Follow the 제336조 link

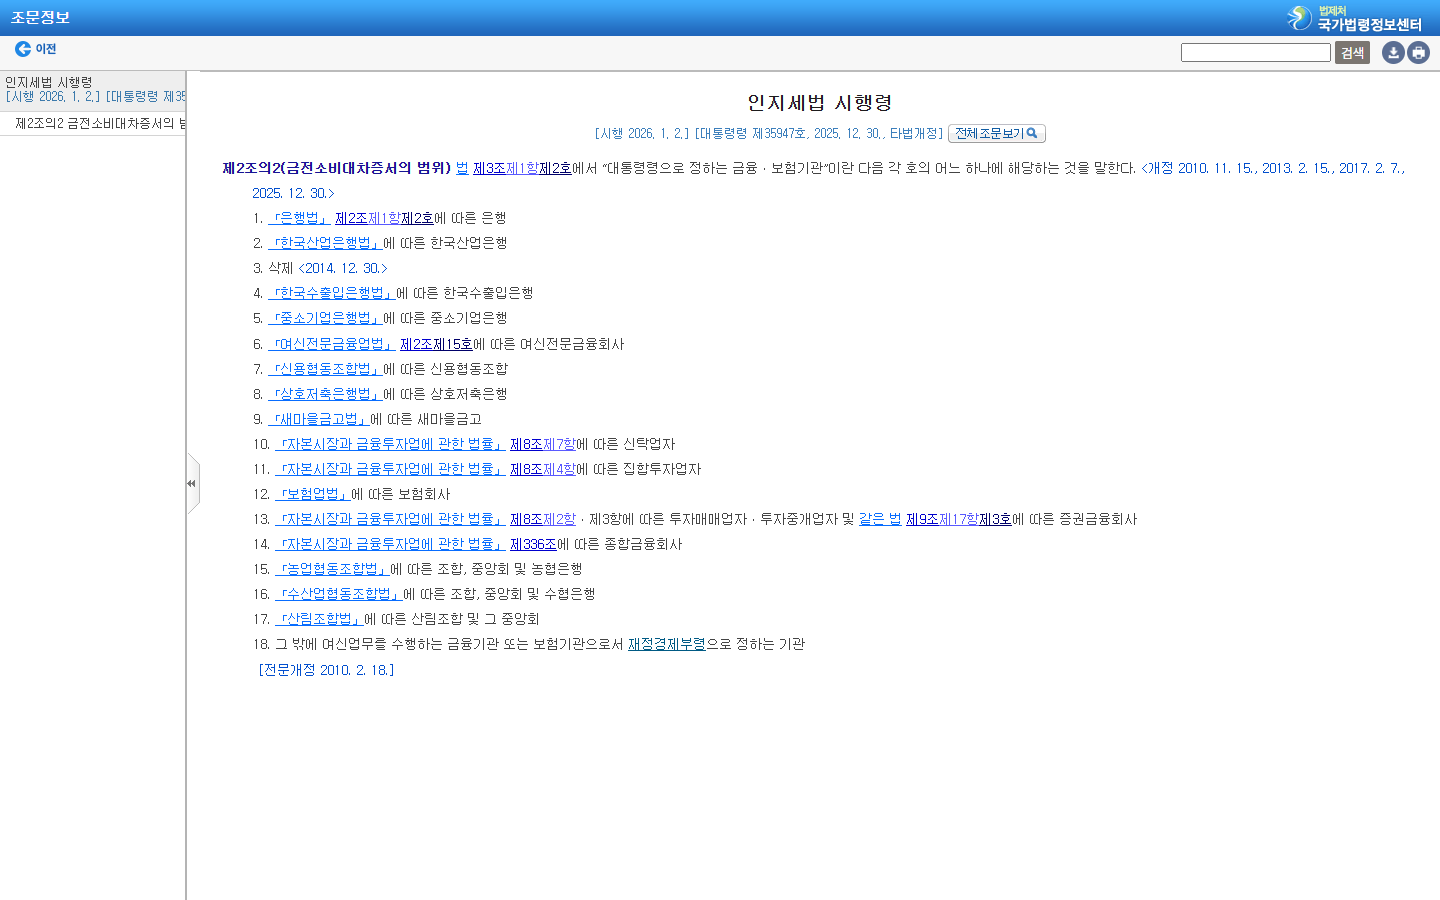click(533, 544)
